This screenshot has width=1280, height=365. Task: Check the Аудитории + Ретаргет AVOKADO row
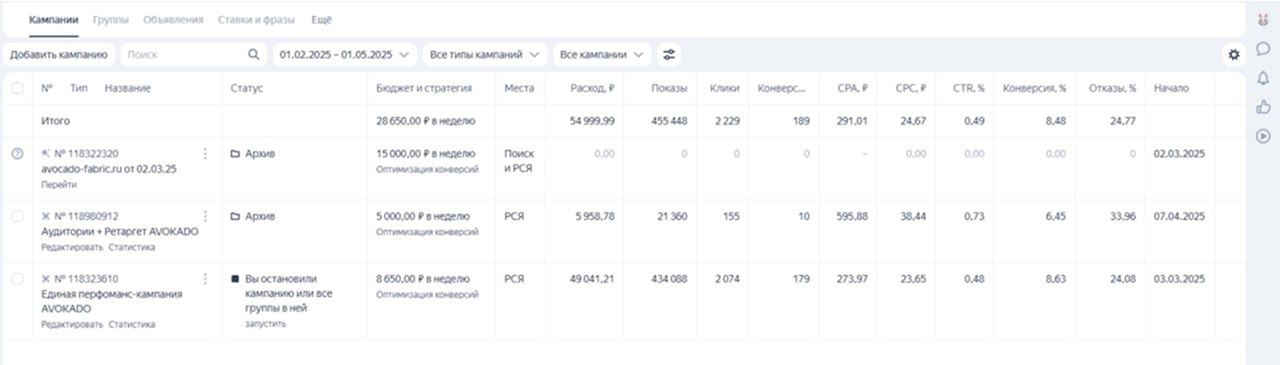coord(17,216)
